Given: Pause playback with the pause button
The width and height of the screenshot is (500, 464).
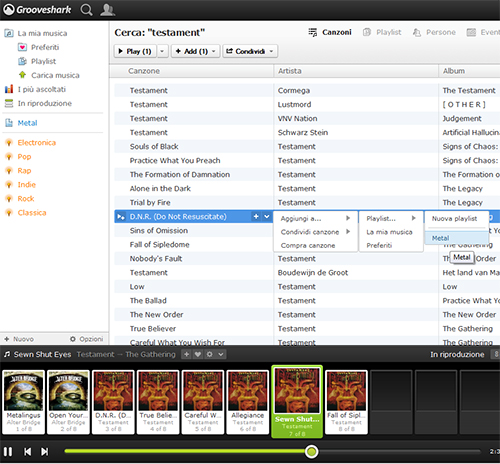Looking at the screenshot, I should click(8, 452).
